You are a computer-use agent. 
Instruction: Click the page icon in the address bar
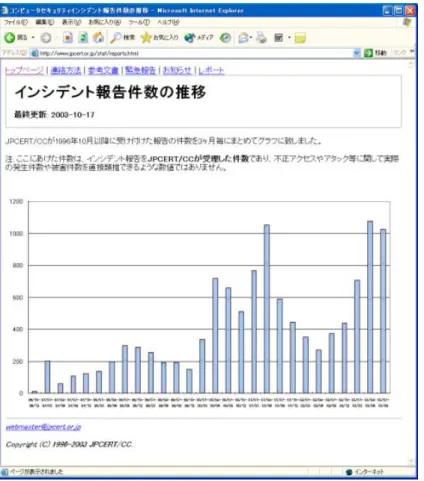tap(34, 53)
